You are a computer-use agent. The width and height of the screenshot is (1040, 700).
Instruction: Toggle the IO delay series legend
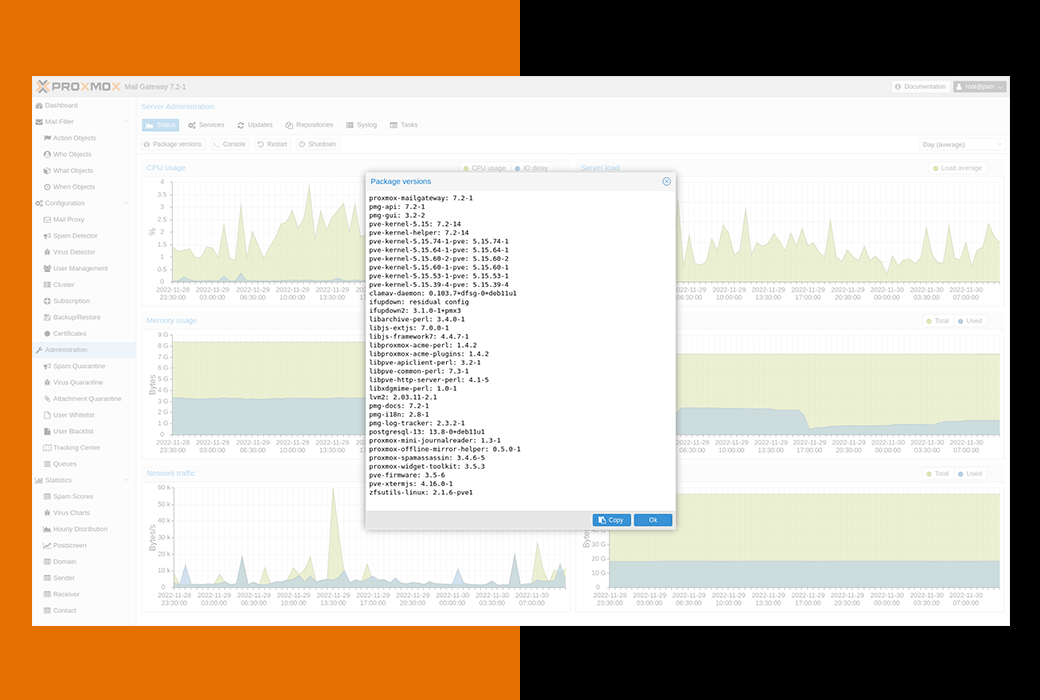(x=532, y=168)
